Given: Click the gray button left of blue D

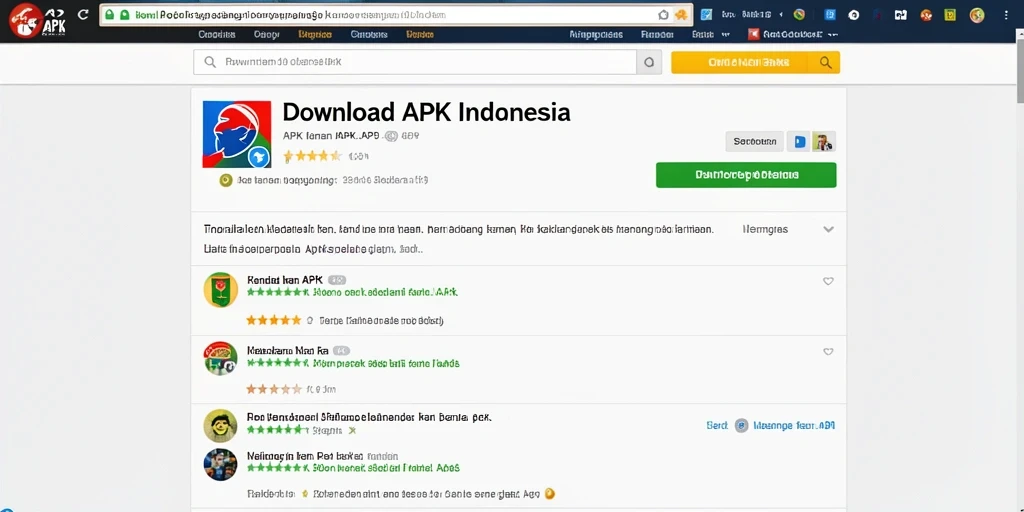Looking at the screenshot, I should pyautogui.click(x=754, y=141).
